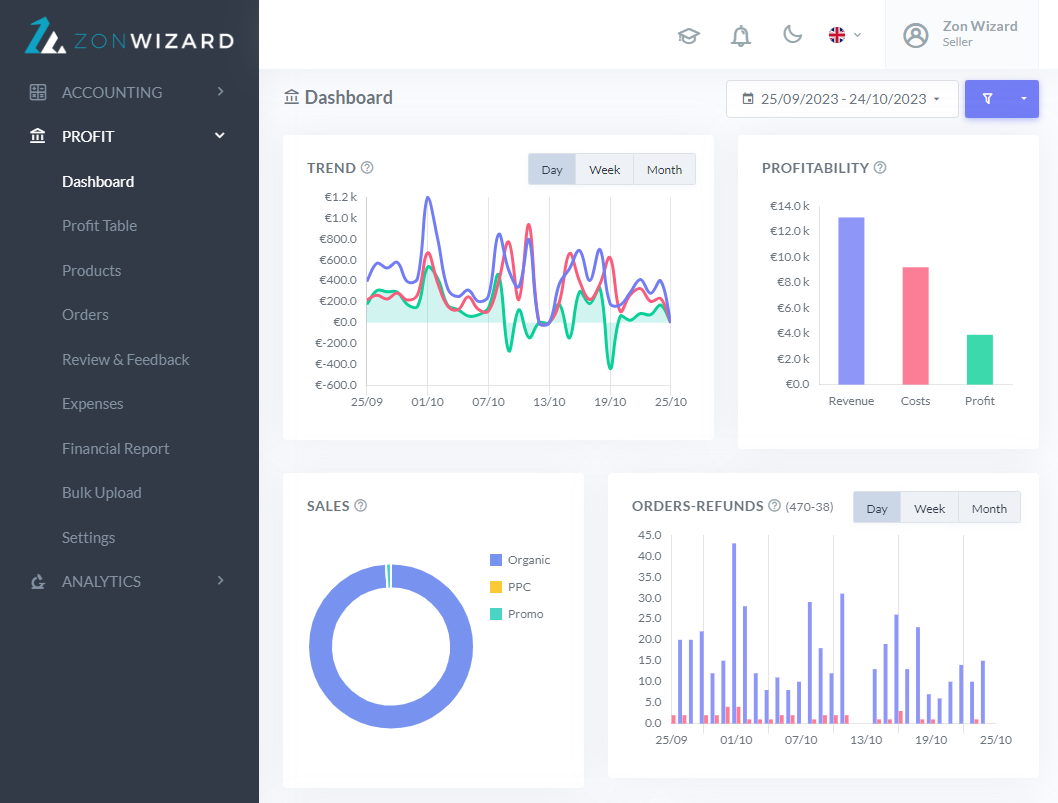Viewport: 1058px width, 803px height.
Task: Toggle dark mode with the moon icon
Action: click(x=792, y=35)
